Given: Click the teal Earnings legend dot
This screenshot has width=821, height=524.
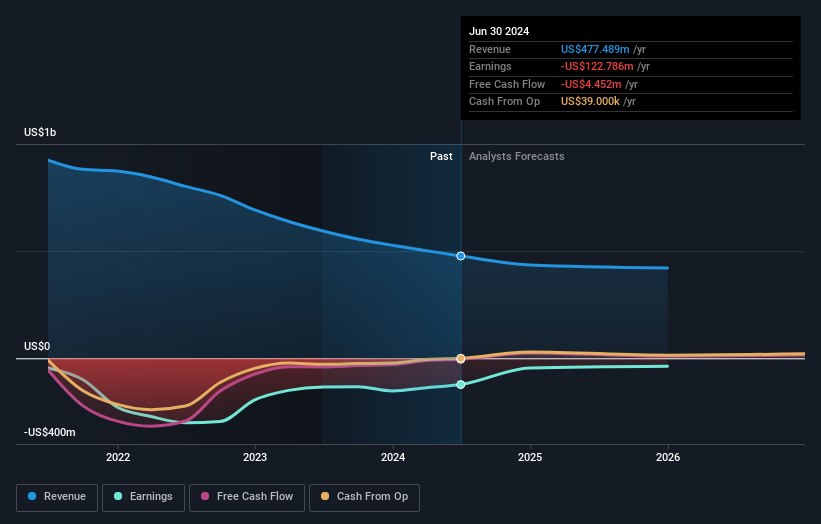Looking at the screenshot, I should coord(118,496).
